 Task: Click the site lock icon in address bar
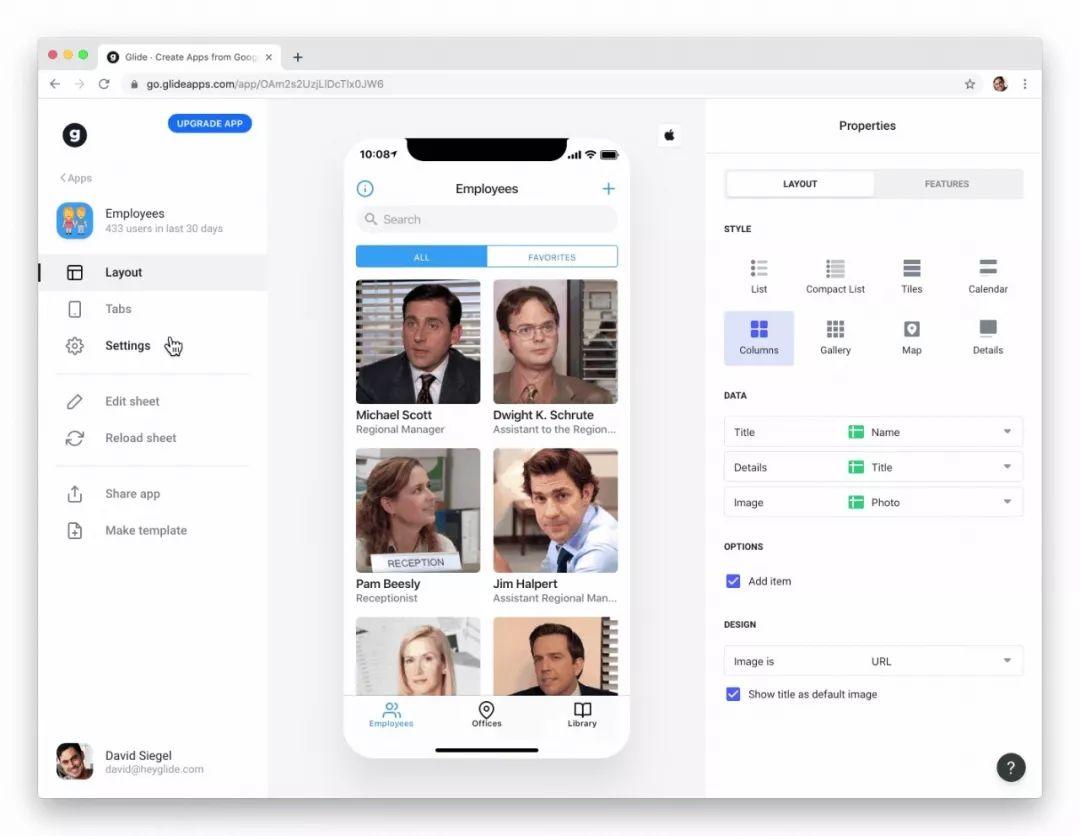134,84
